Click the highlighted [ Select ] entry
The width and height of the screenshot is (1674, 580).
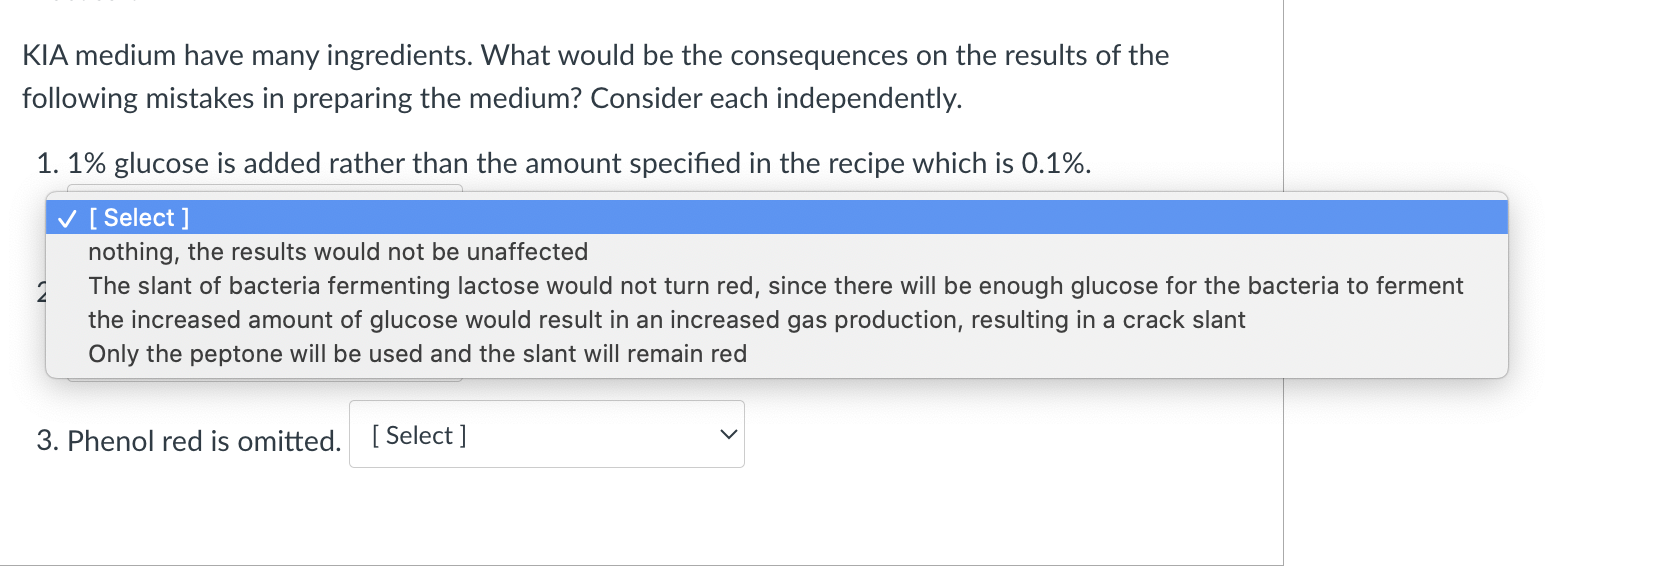[x=138, y=217]
